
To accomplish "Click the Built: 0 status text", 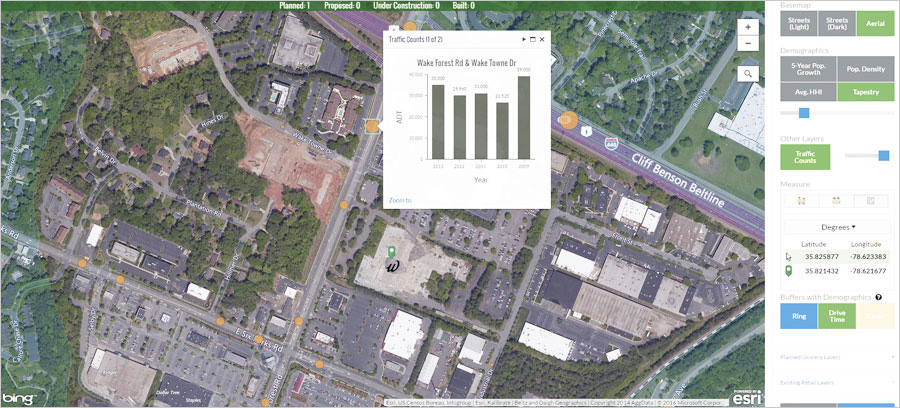I will 464,6.
